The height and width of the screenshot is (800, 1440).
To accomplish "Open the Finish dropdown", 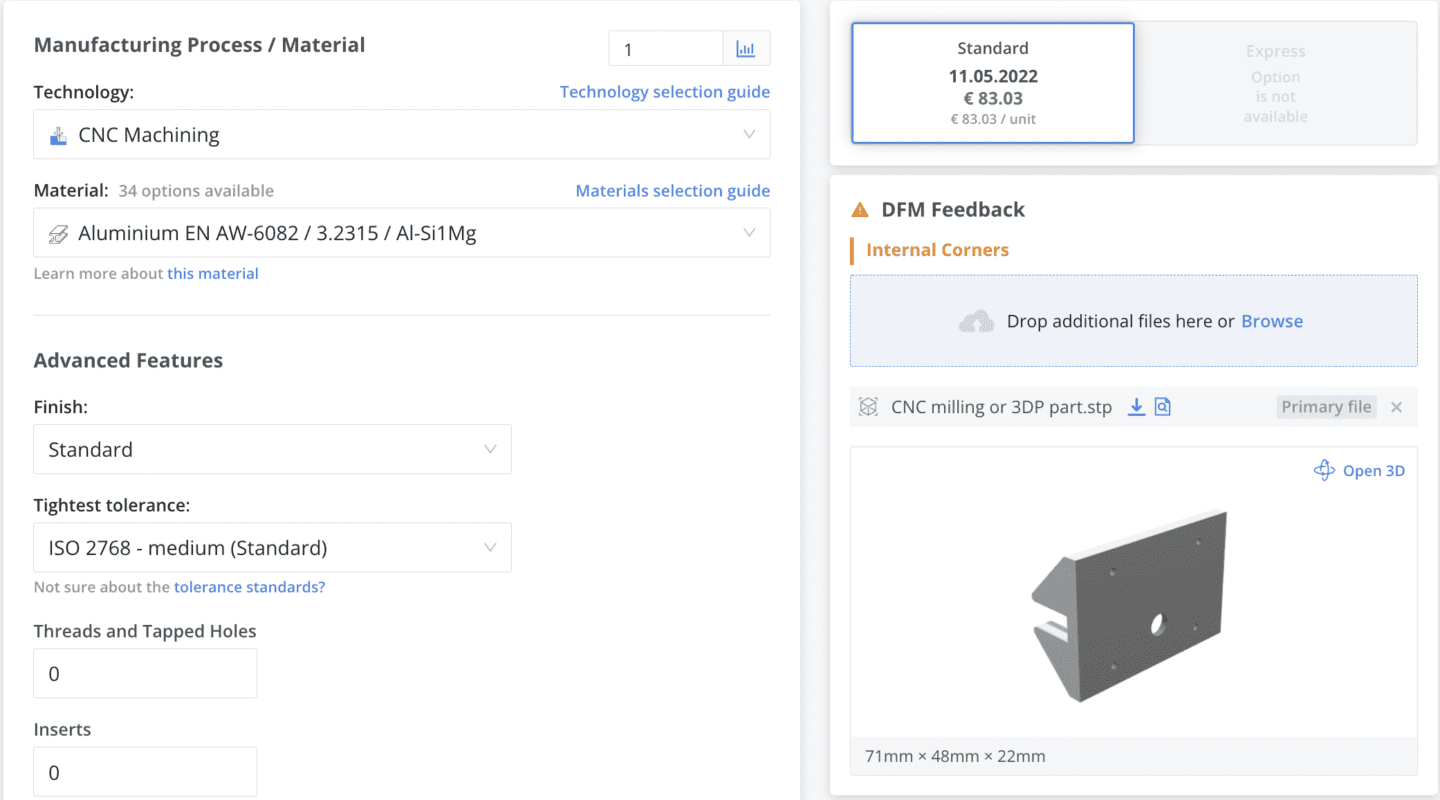I will 272,450.
